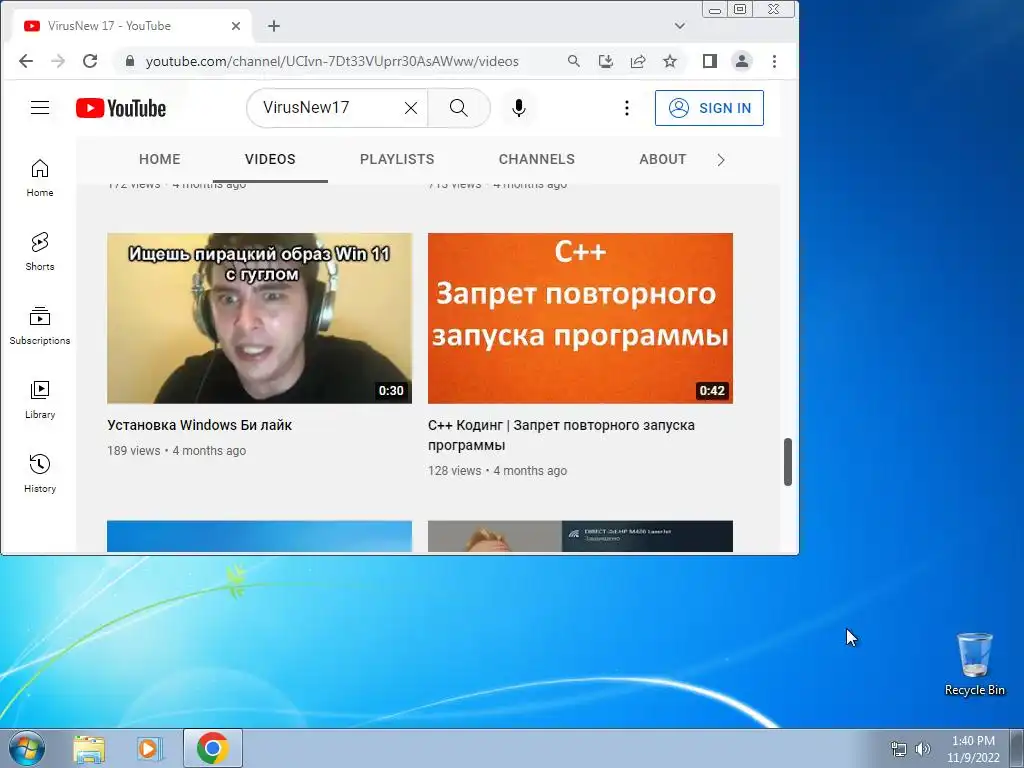Click the YouTube logo

pos(121,108)
